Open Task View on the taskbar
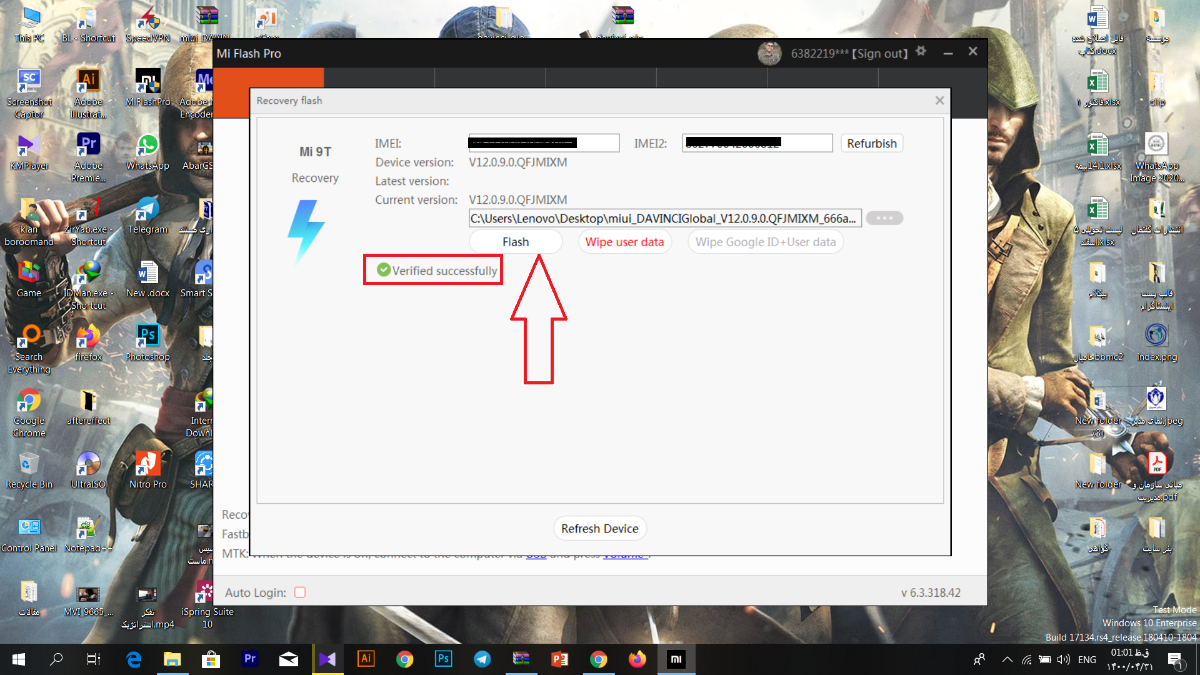 pyautogui.click(x=93, y=659)
